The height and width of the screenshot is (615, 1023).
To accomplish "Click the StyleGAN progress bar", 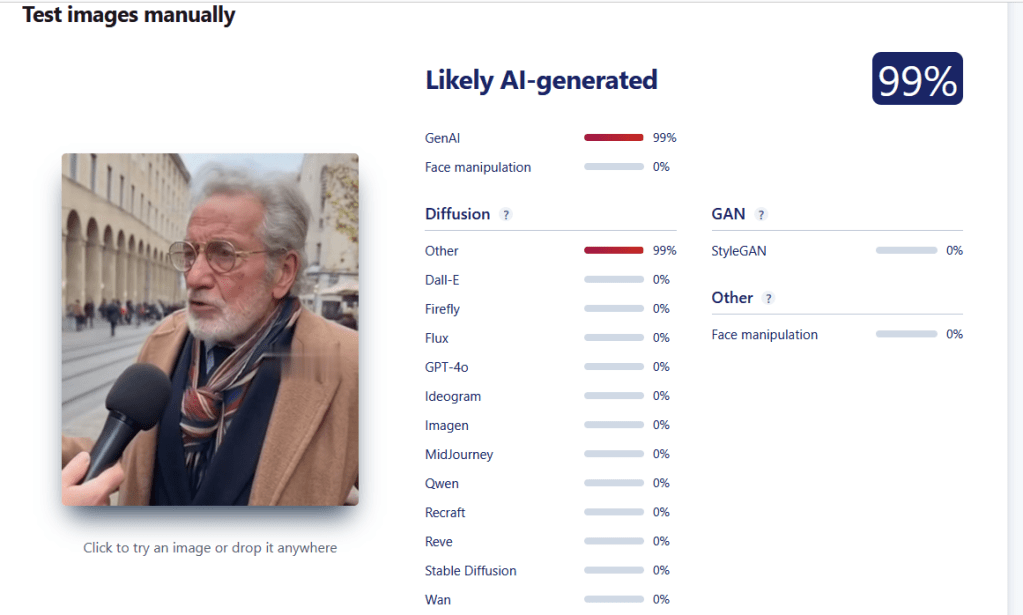I will (x=907, y=250).
